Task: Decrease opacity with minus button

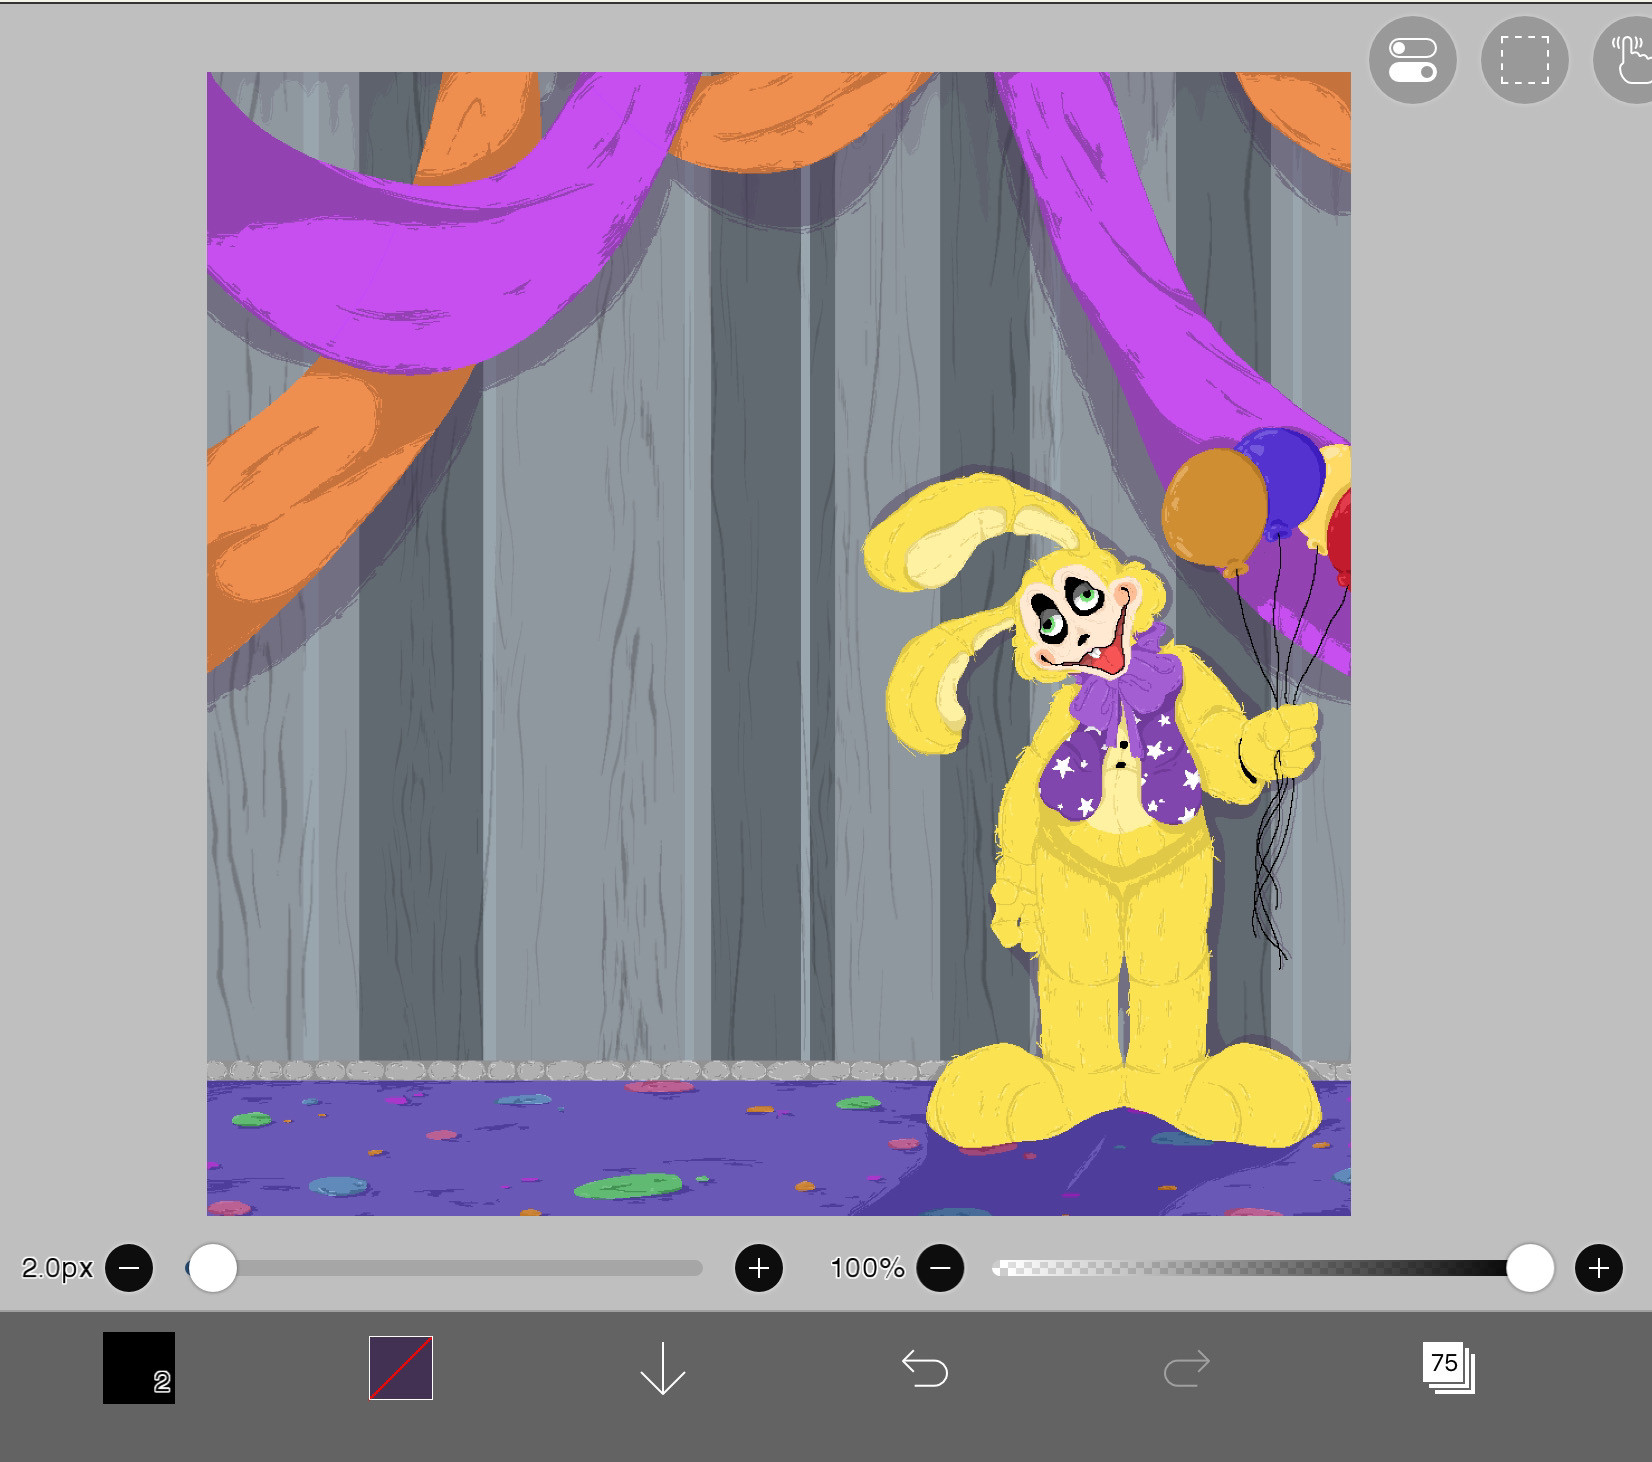Action: point(940,1268)
